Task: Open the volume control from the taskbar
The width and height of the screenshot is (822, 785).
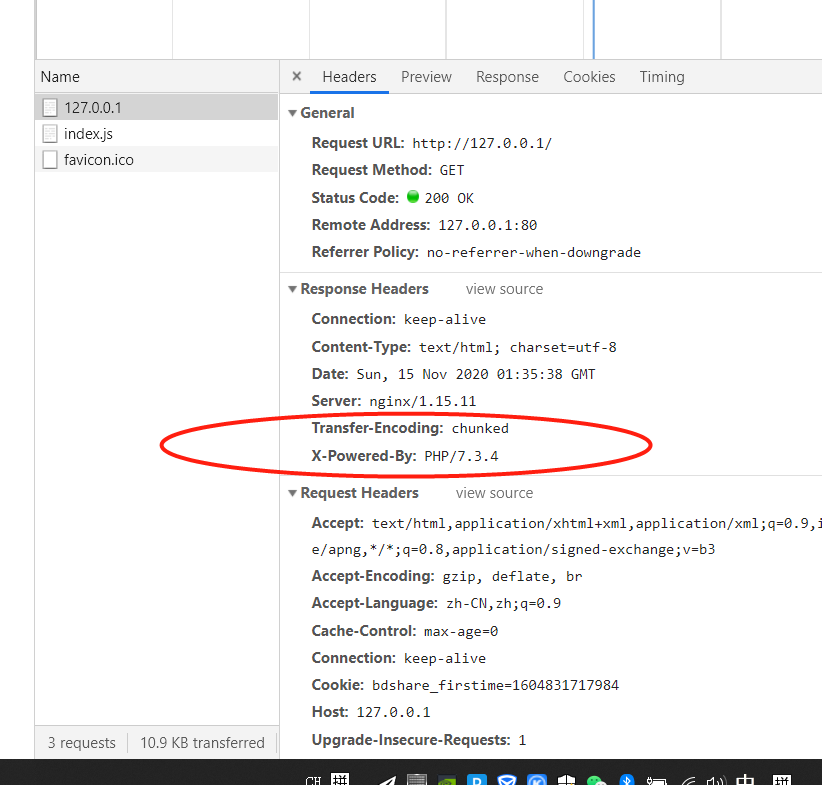Action: pos(716,778)
